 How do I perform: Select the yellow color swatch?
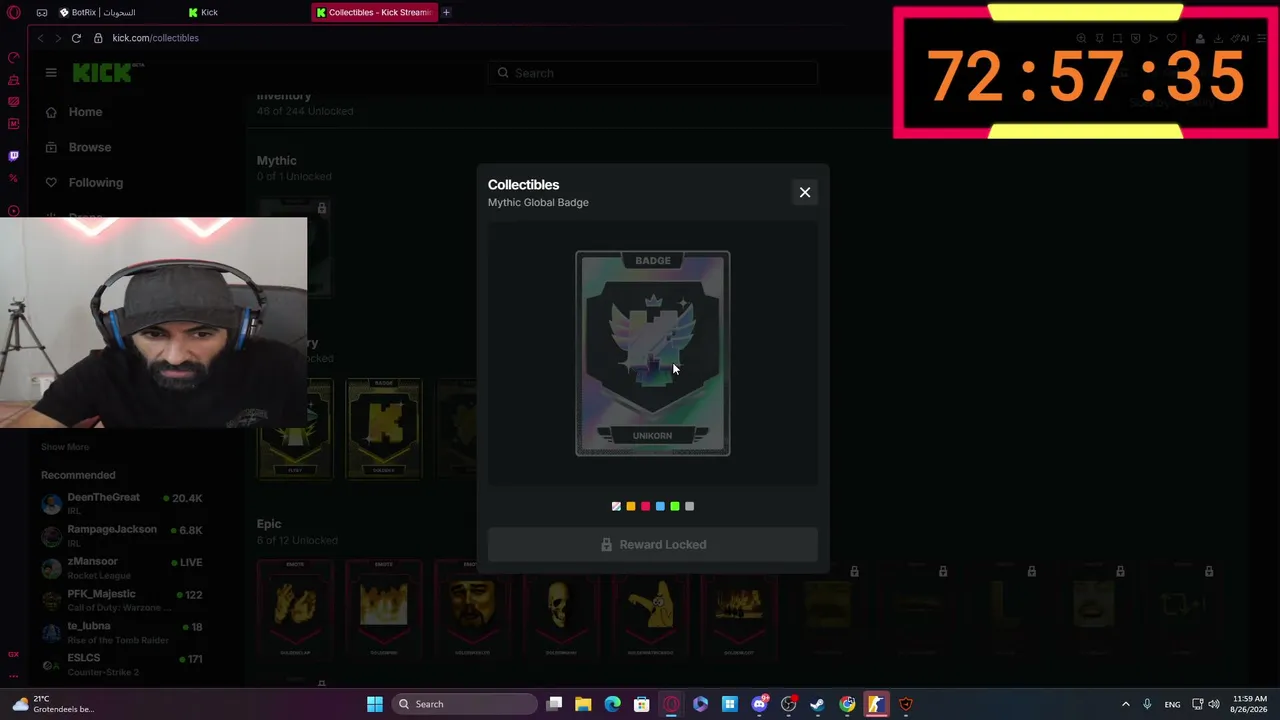click(631, 506)
